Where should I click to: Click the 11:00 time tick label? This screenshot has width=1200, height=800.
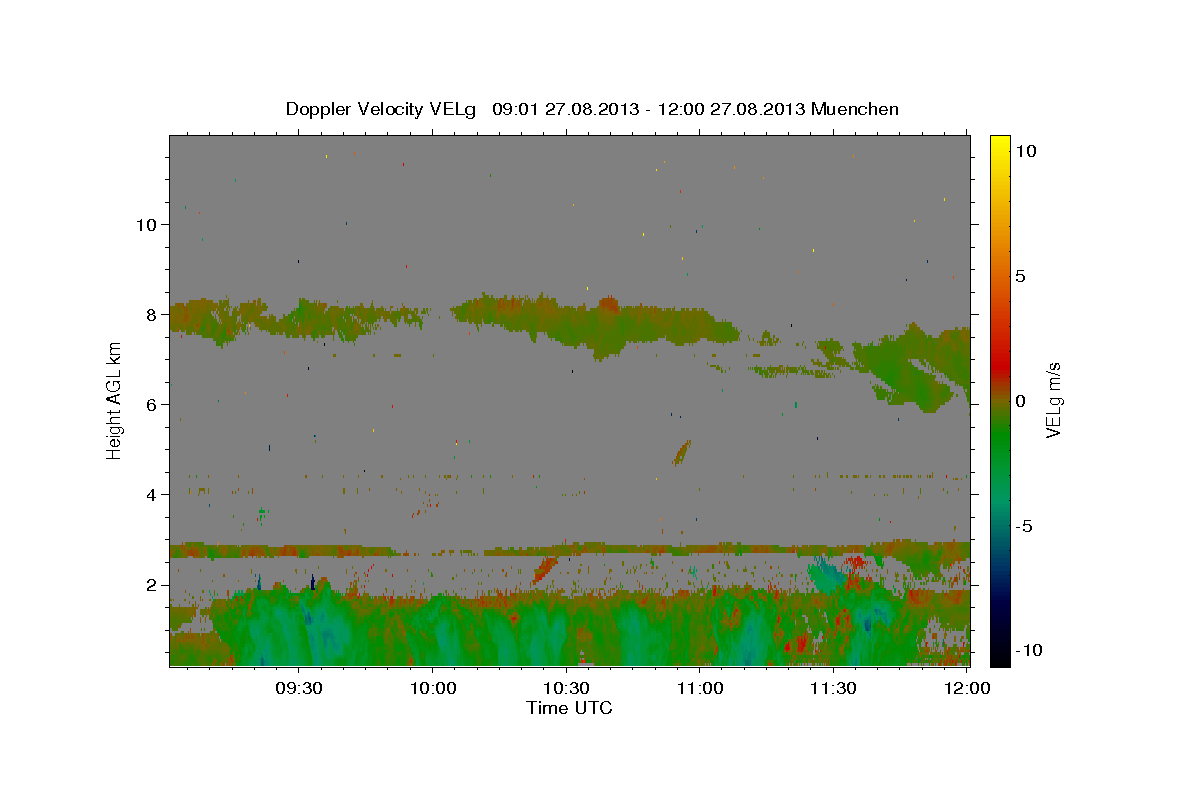click(700, 689)
